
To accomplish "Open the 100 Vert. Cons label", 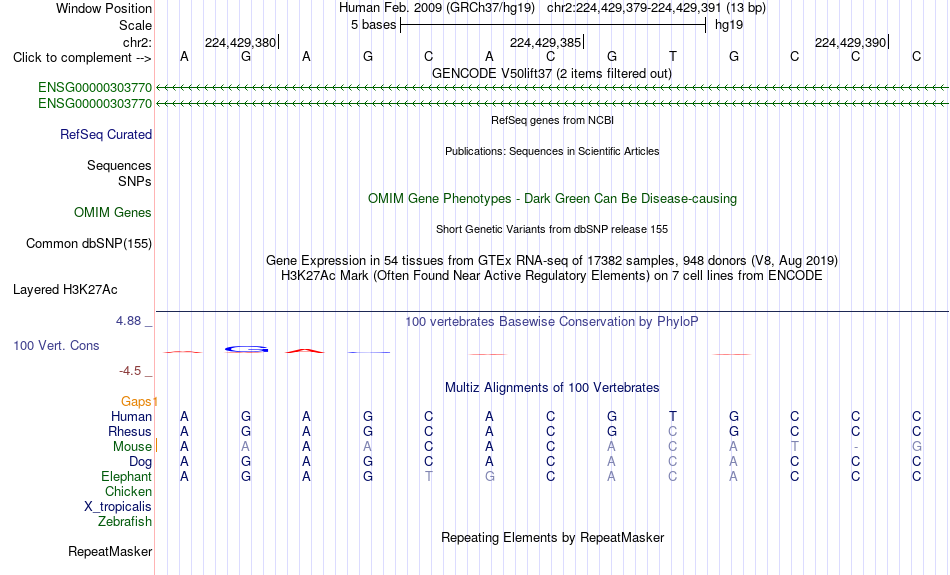I will (56, 345).
